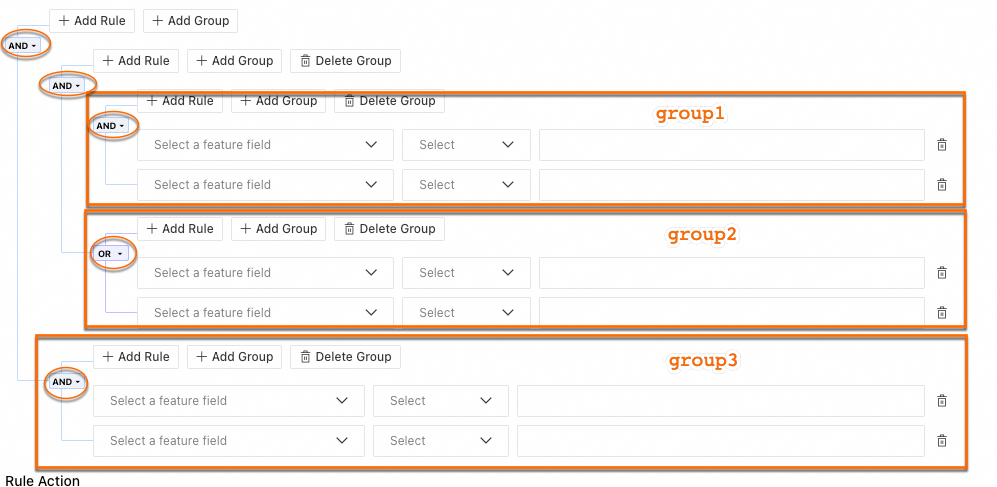The image size is (997, 487).
Task: Click Delete Group button in group2
Action: [x=389, y=229]
